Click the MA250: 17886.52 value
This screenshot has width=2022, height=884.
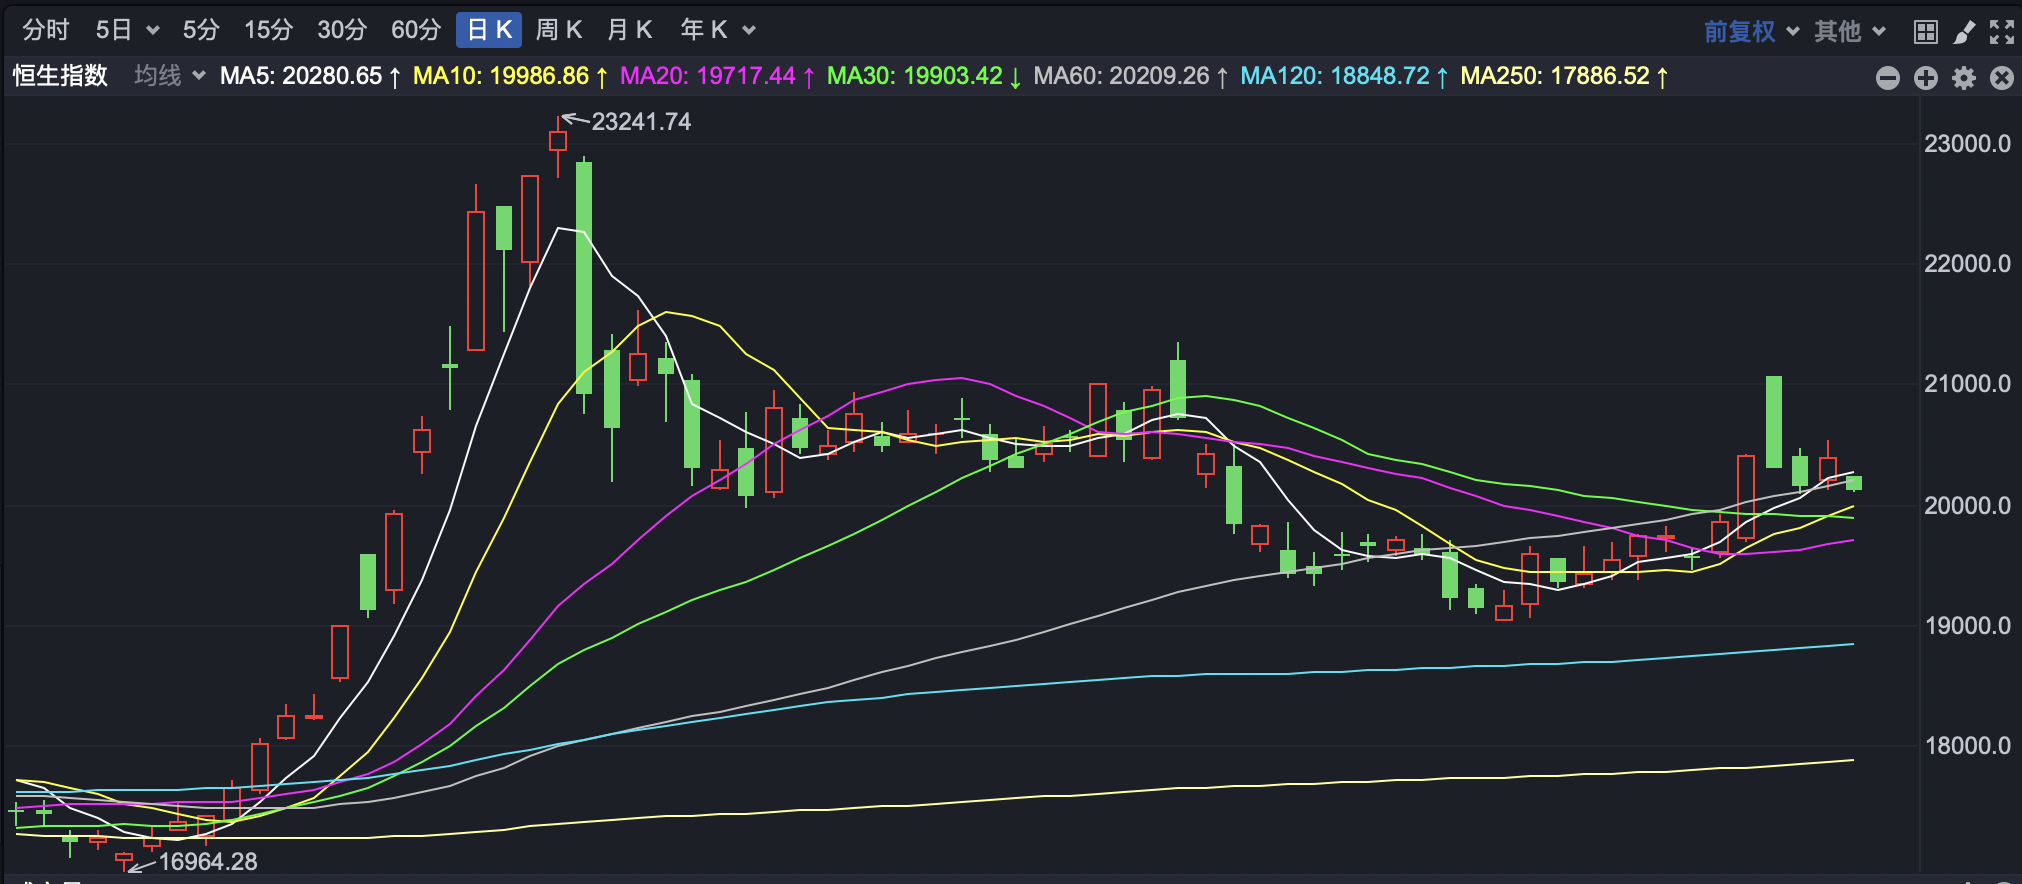(x=1565, y=76)
